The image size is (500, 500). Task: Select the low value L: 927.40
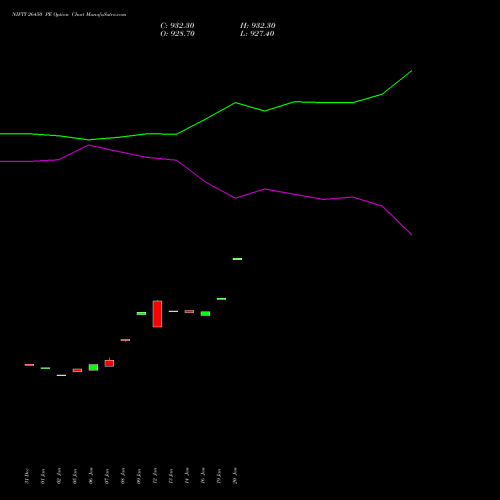[257, 34]
